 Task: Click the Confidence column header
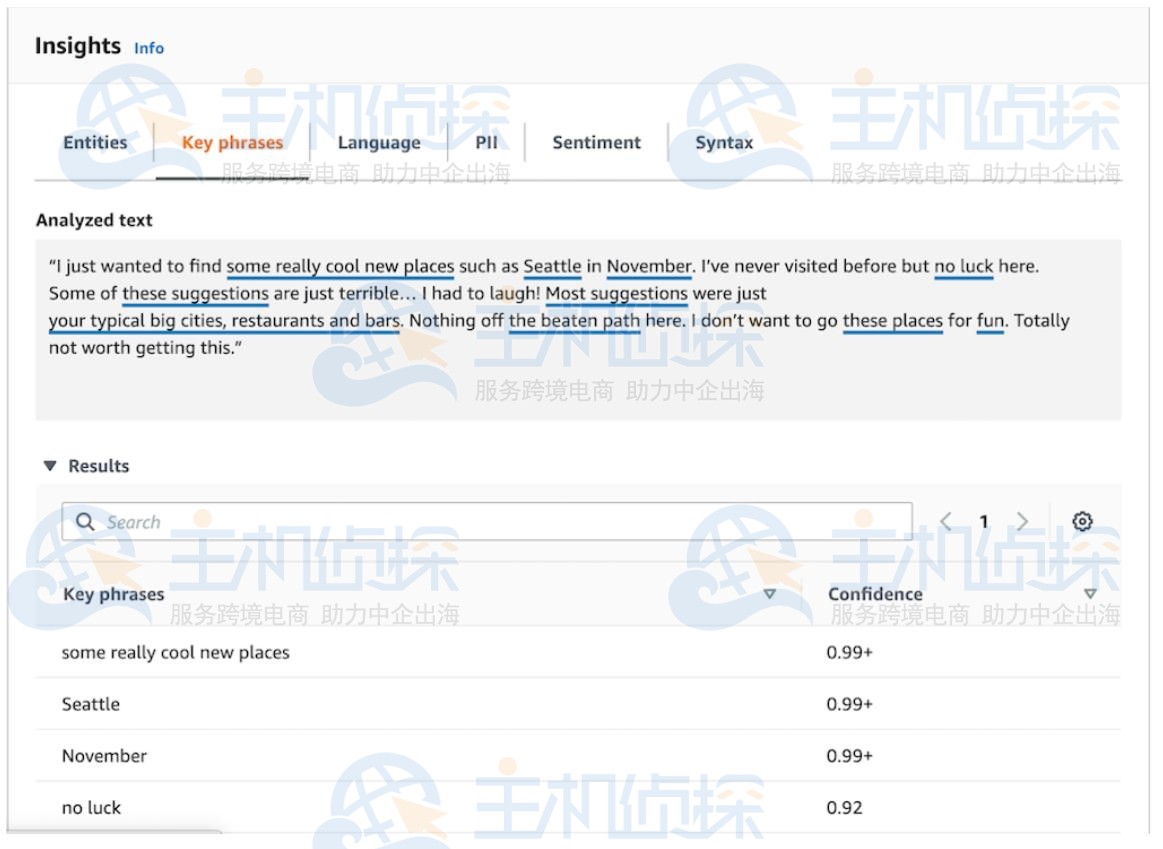(875, 594)
